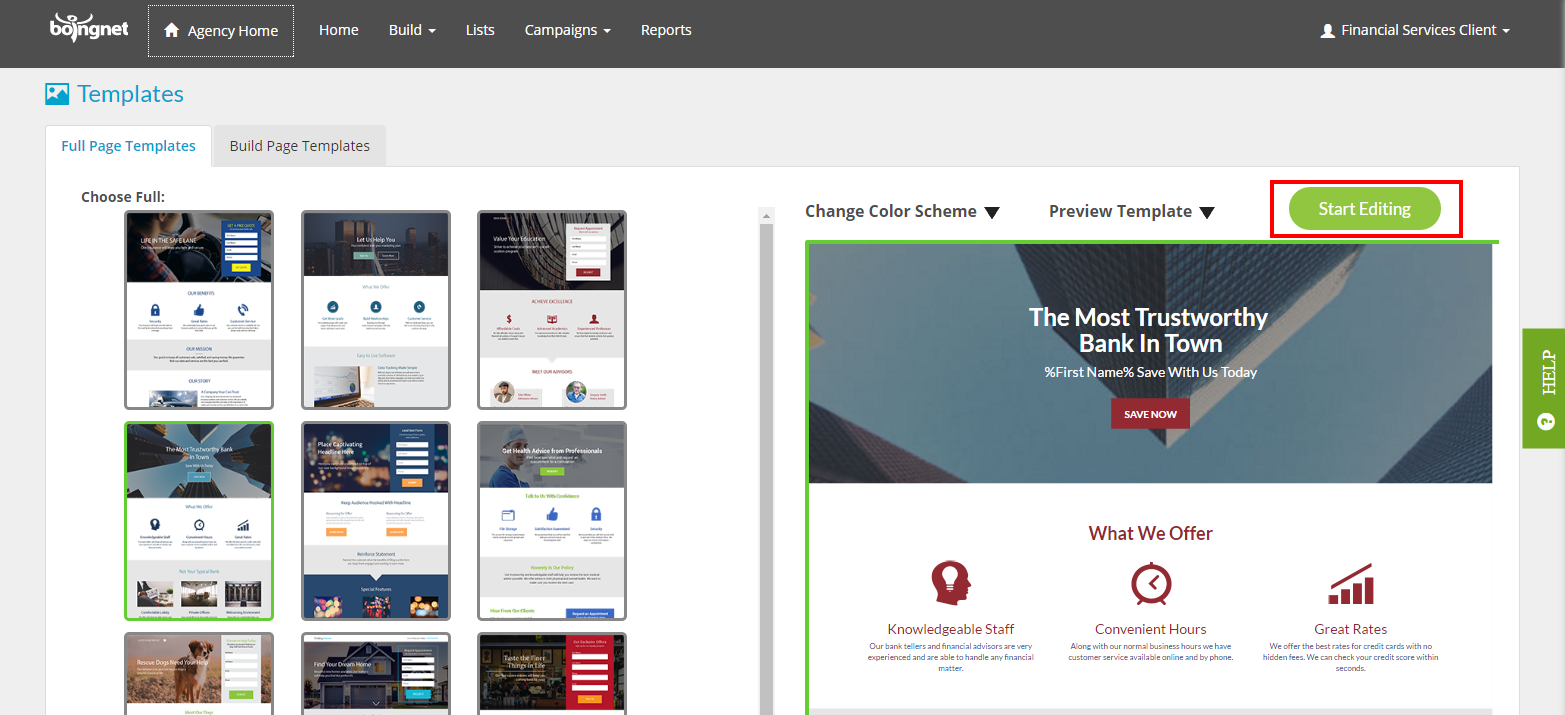Screen dimensions: 1565x715
Task: Click the question mark icon on Help tab
Action: coord(1547,420)
